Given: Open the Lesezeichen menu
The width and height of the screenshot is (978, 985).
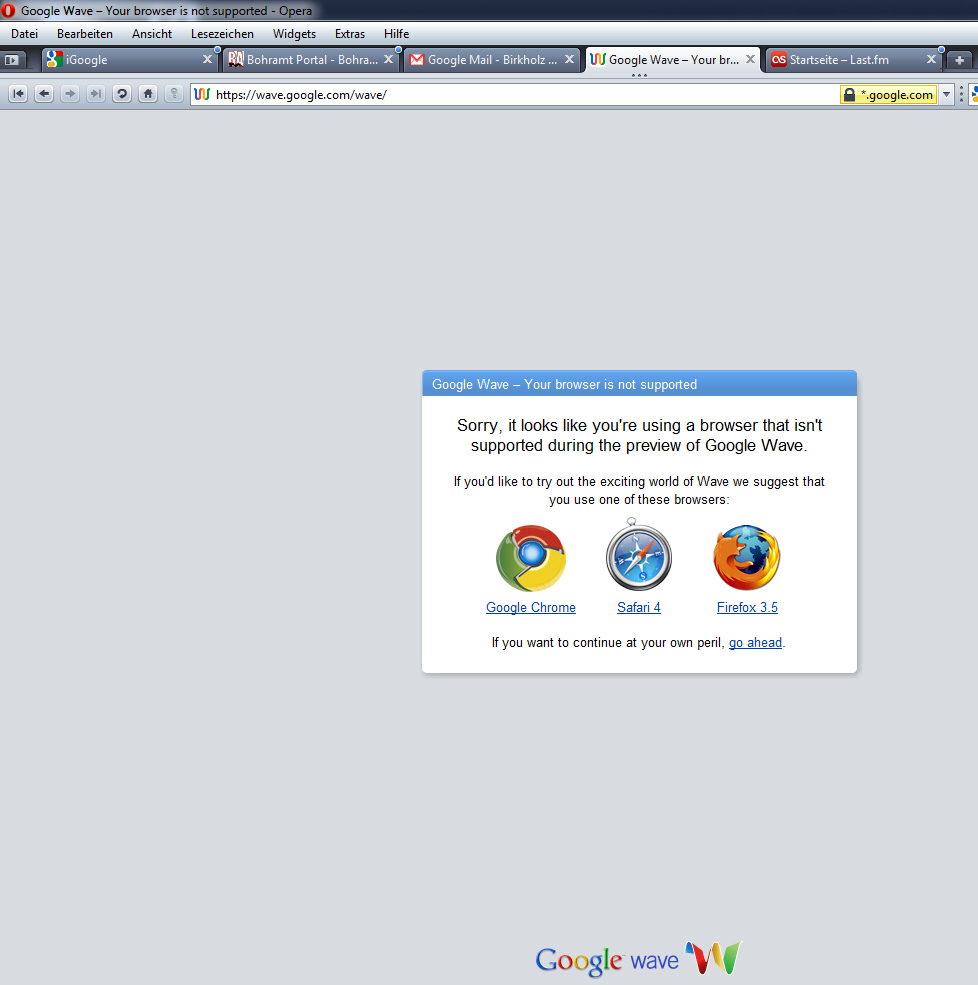Looking at the screenshot, I should [222, 34].
